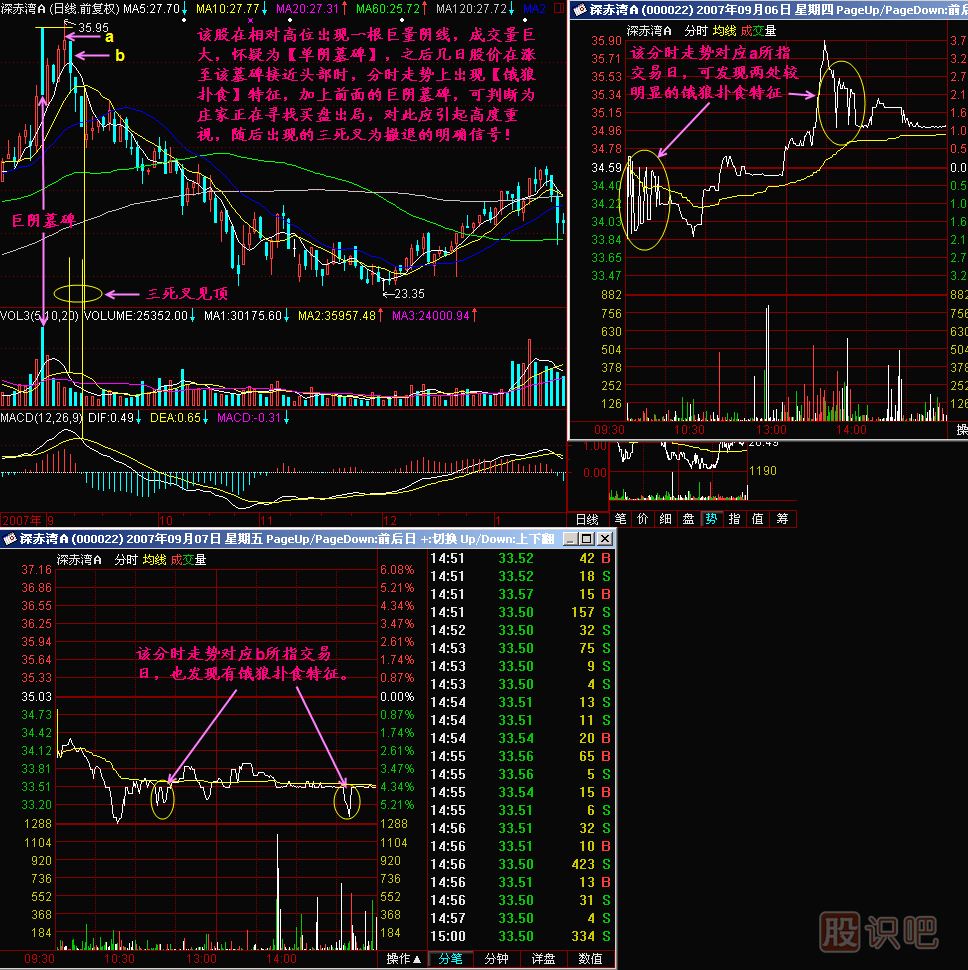The width and height of the screenshot is (968, 970).
Task: Minimize the 09月07日 intraday window
Action: tap(571, 538)
